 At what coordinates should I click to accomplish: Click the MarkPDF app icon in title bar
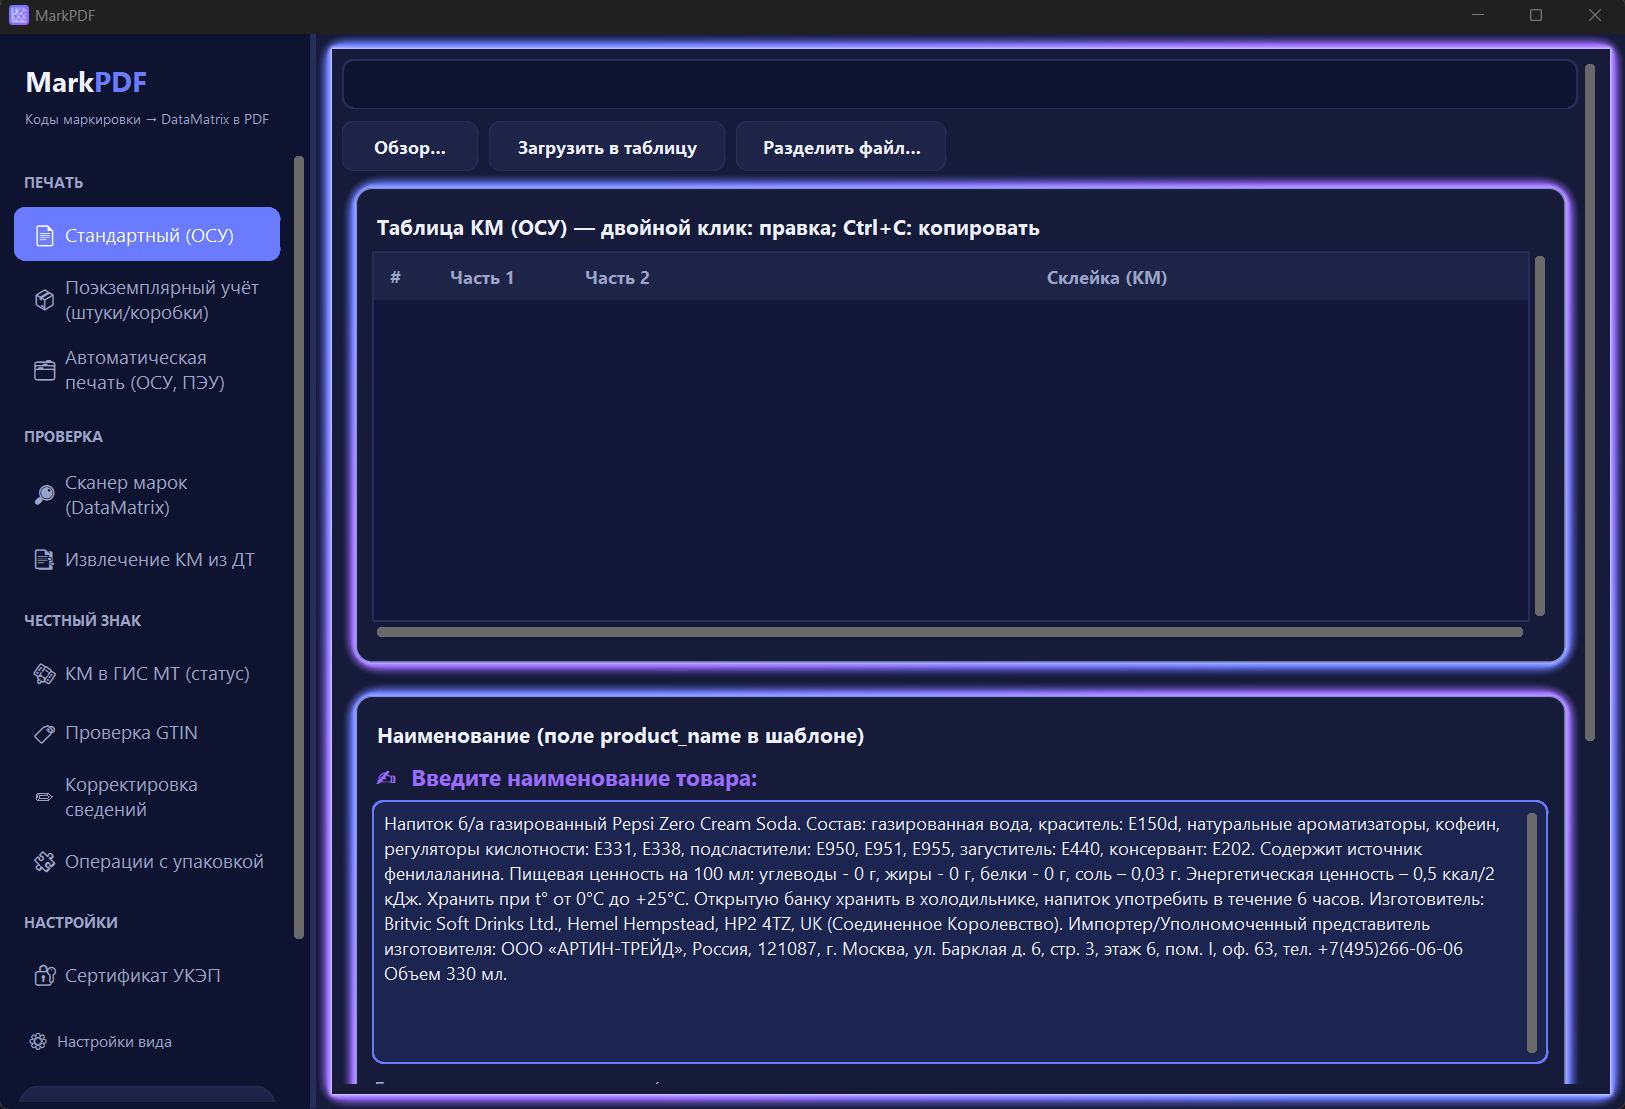(x=19, y=15)
